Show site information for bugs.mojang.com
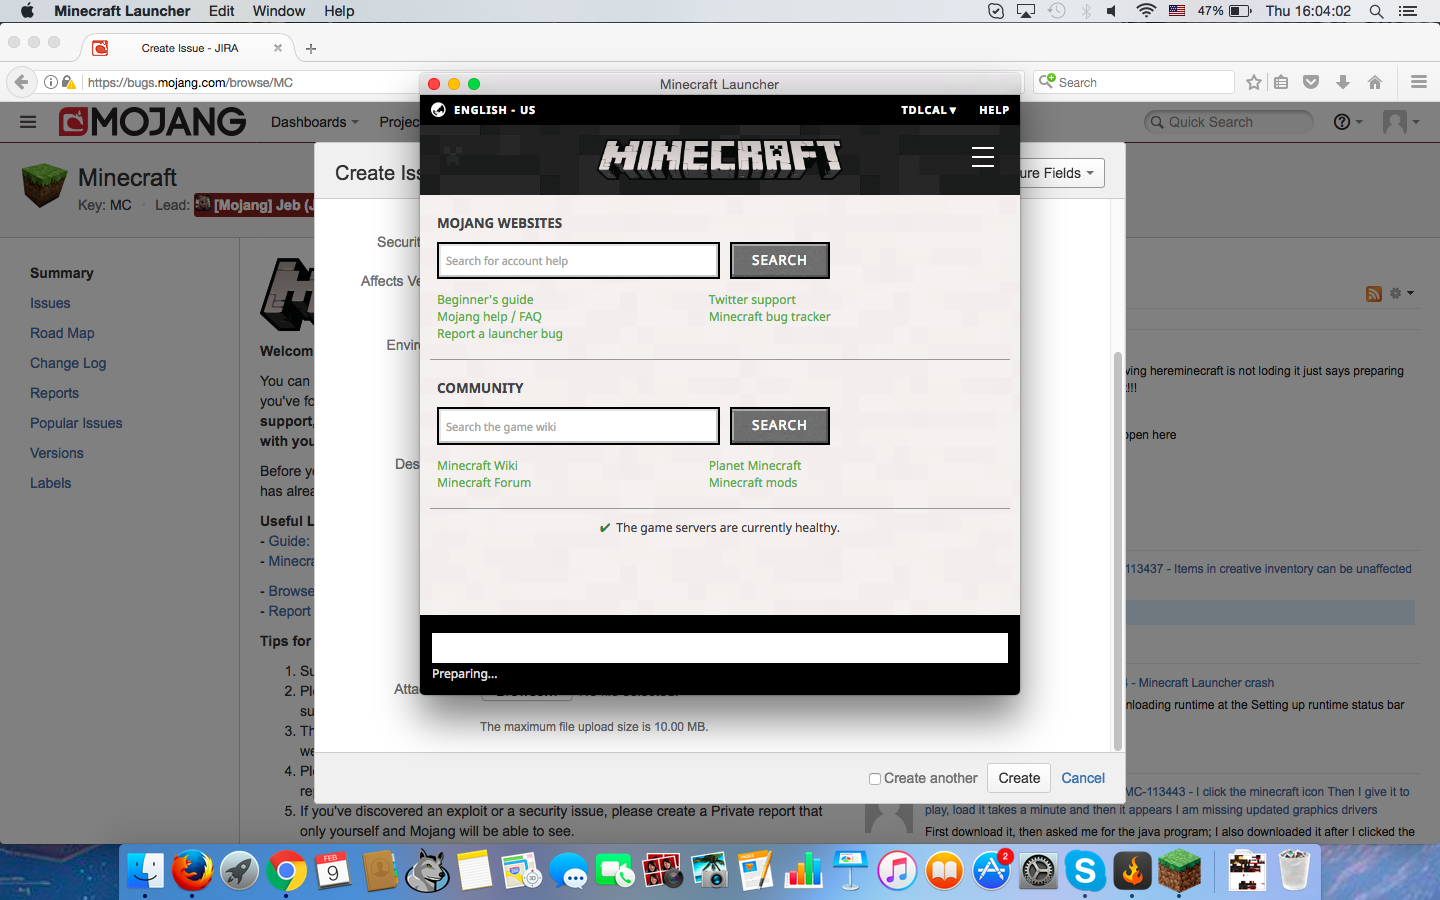This screenshot has width=1440, height=900. click(51, 82)
